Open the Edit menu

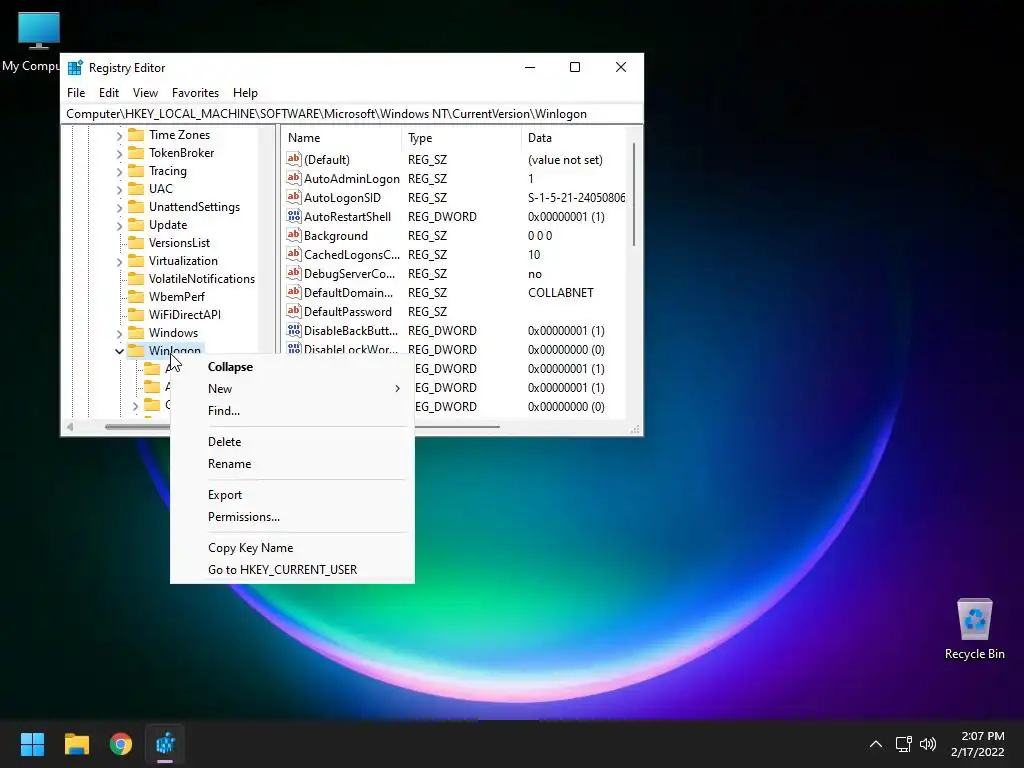pos(108,93)
